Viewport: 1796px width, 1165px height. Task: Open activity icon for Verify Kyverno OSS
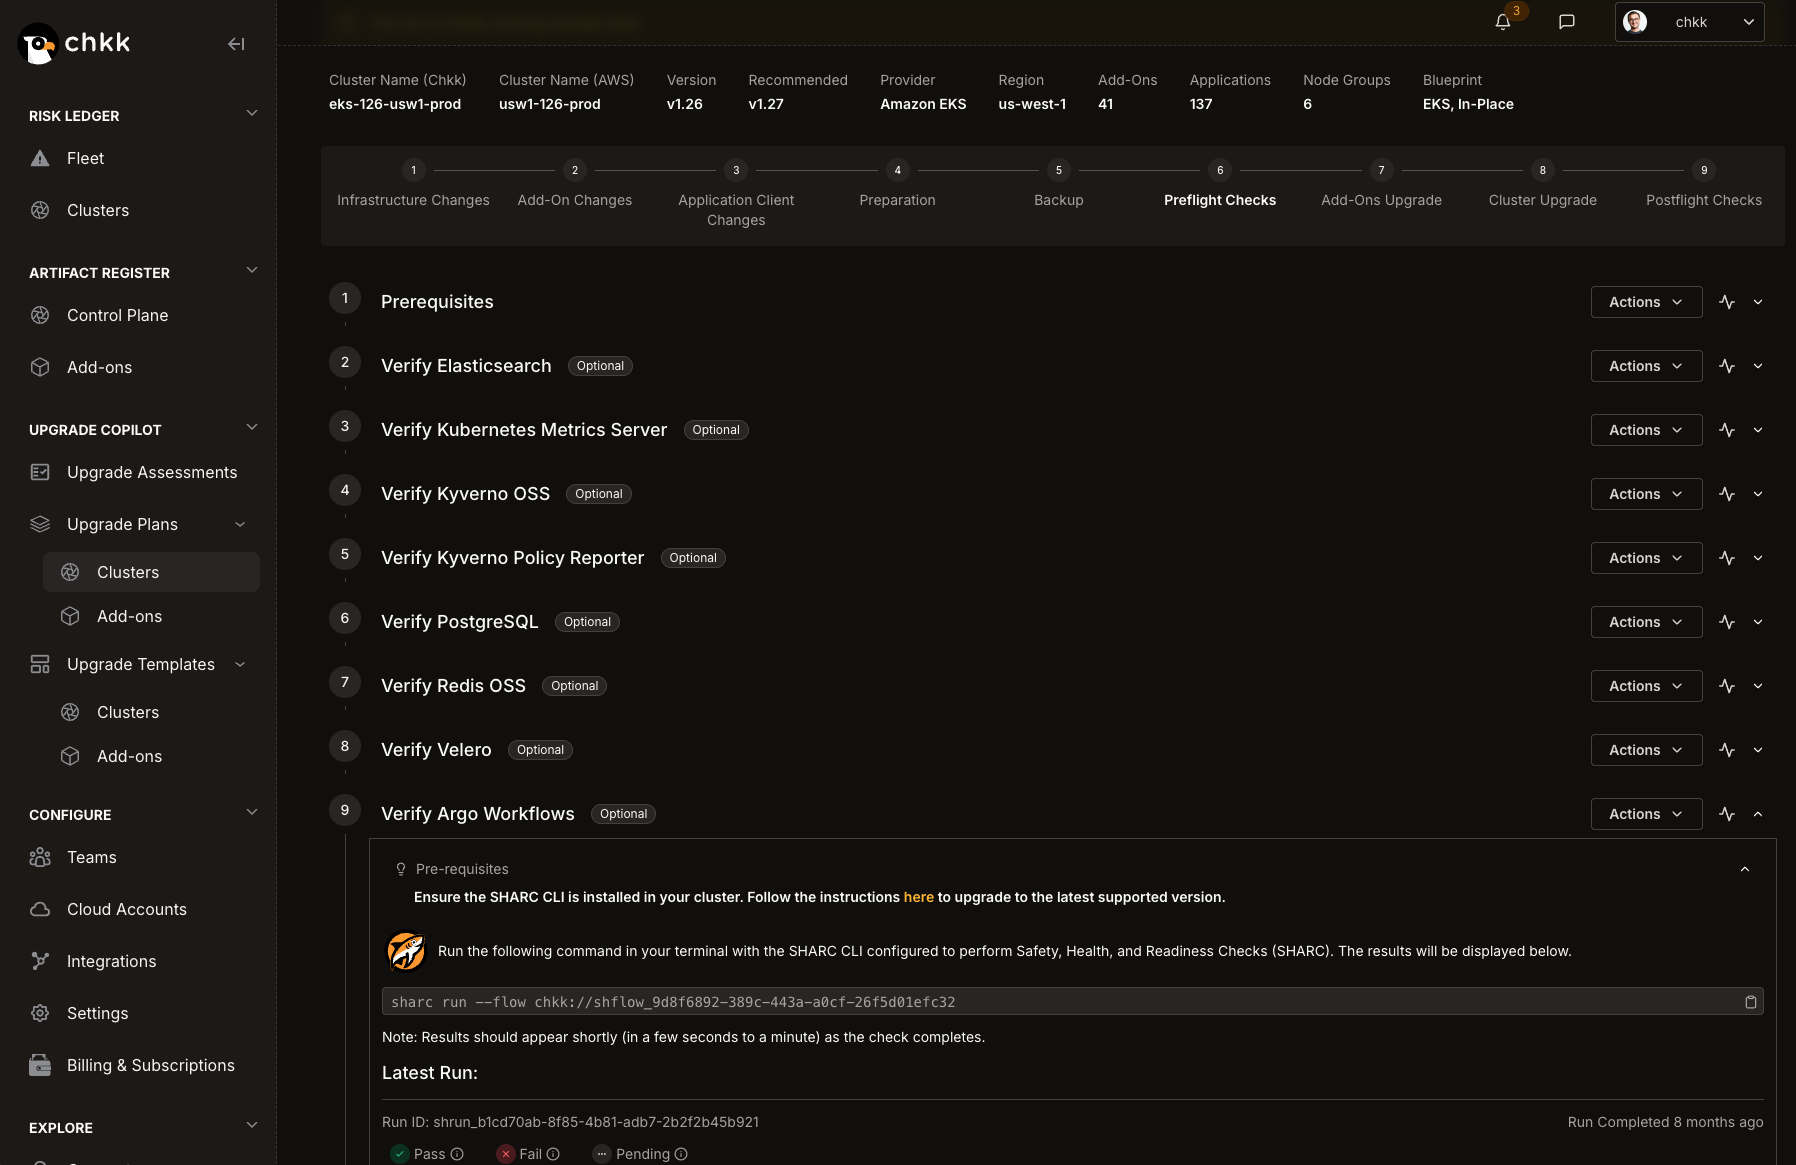[1727, 494]
